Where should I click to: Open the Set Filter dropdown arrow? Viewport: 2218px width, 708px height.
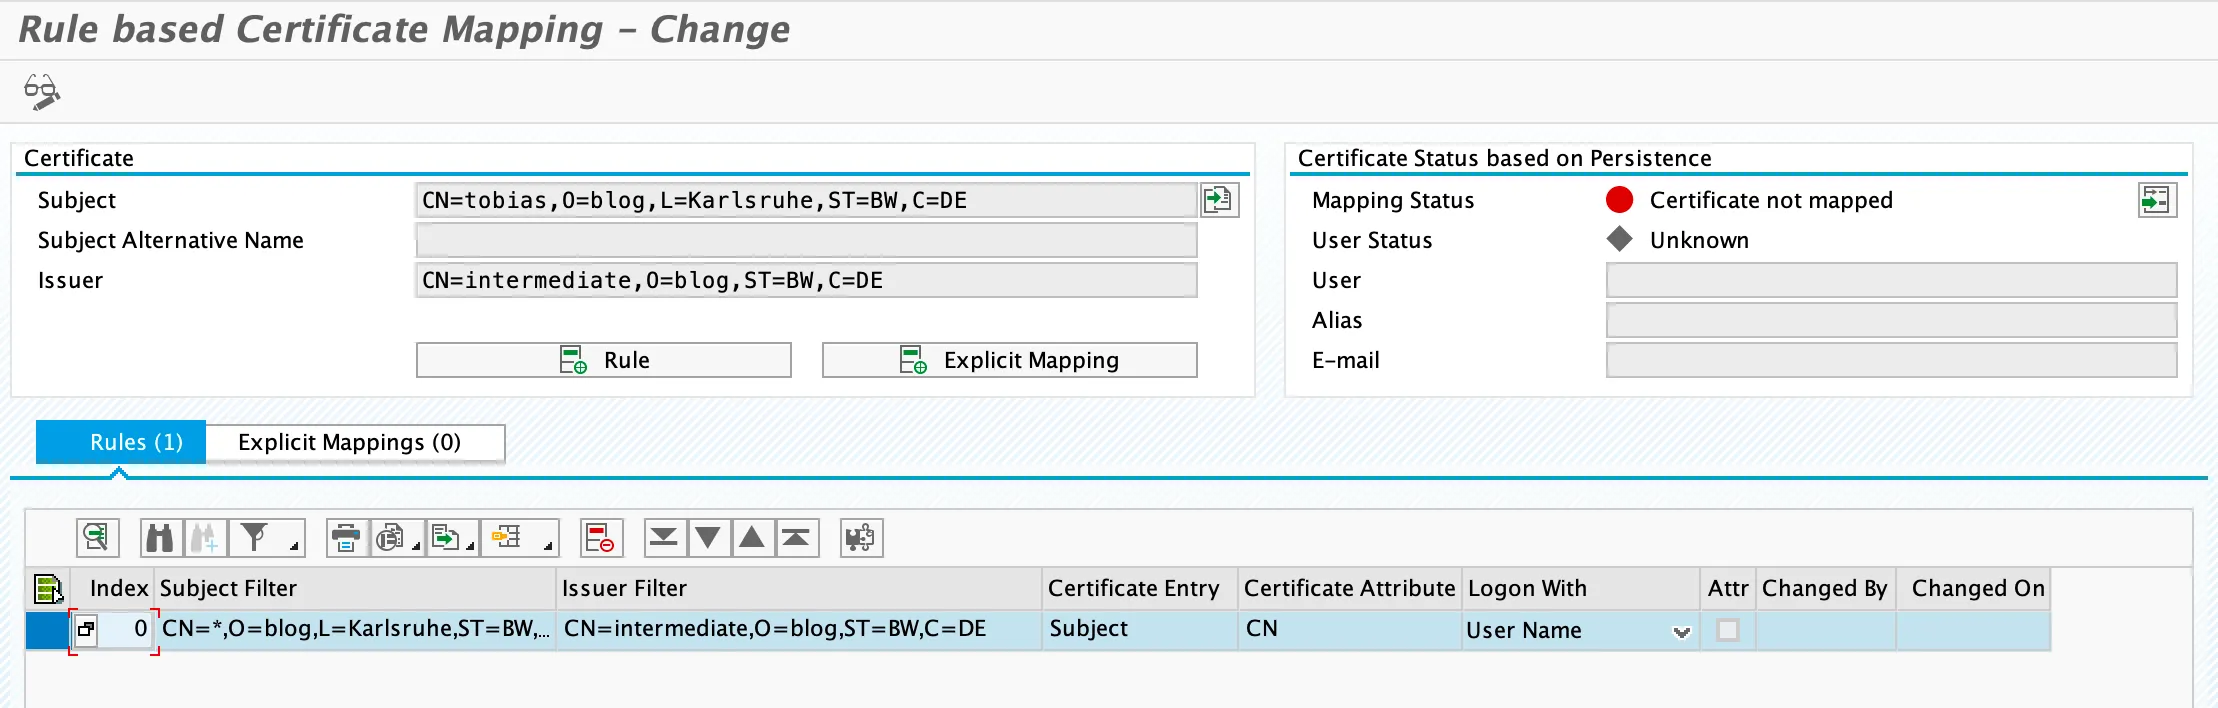(294, 546)
